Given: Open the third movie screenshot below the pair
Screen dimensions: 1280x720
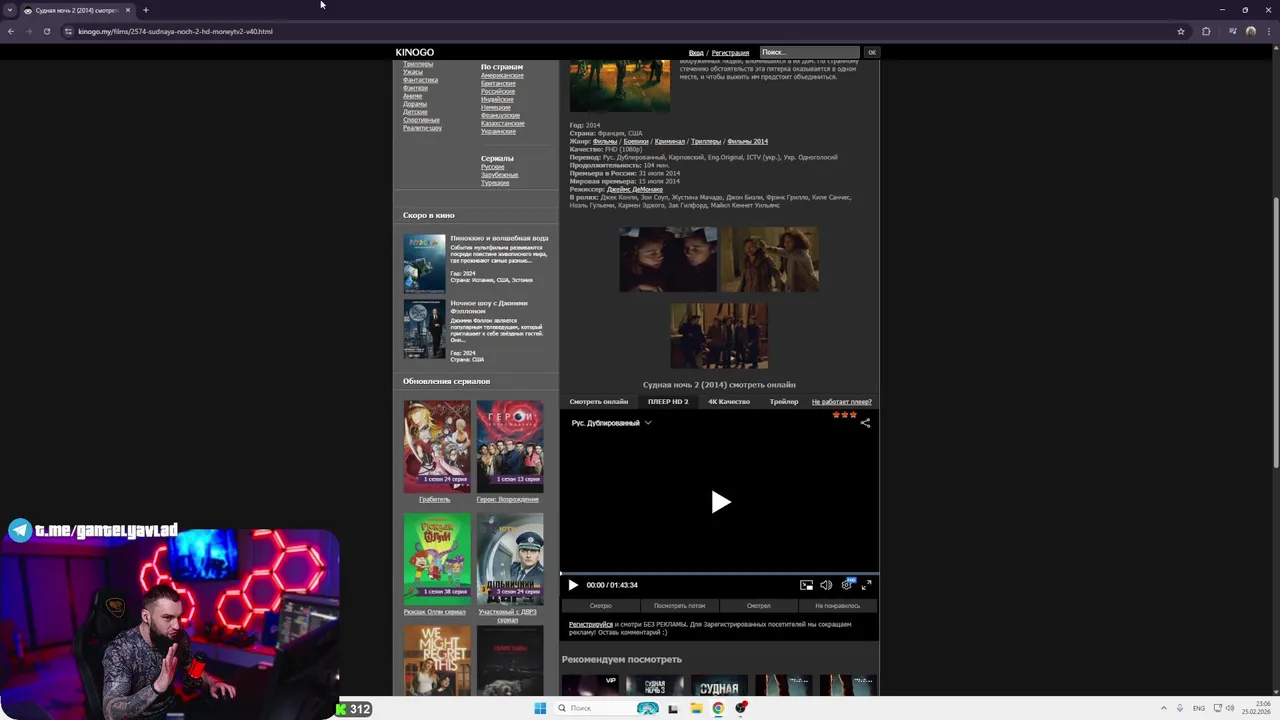Looking at the screenshot, I should (x=719, y=336).
